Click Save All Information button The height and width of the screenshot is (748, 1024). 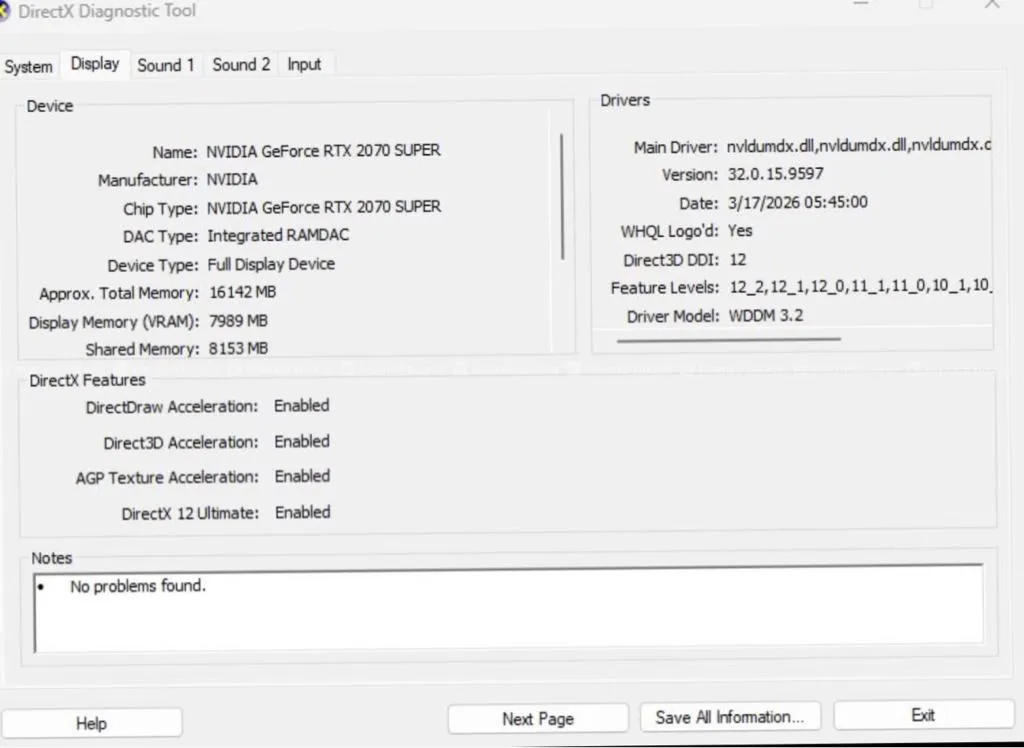tap(729, 717)
